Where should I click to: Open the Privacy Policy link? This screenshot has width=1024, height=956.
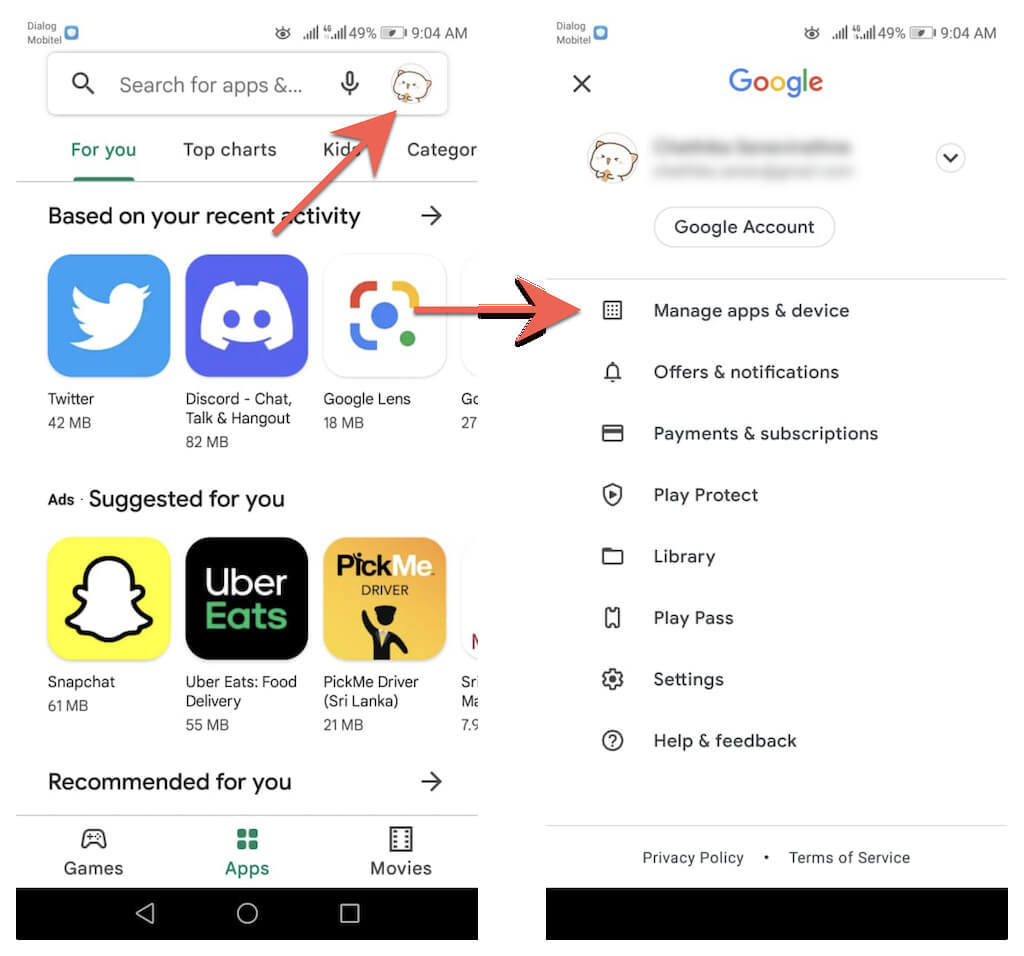coord(693,857)
